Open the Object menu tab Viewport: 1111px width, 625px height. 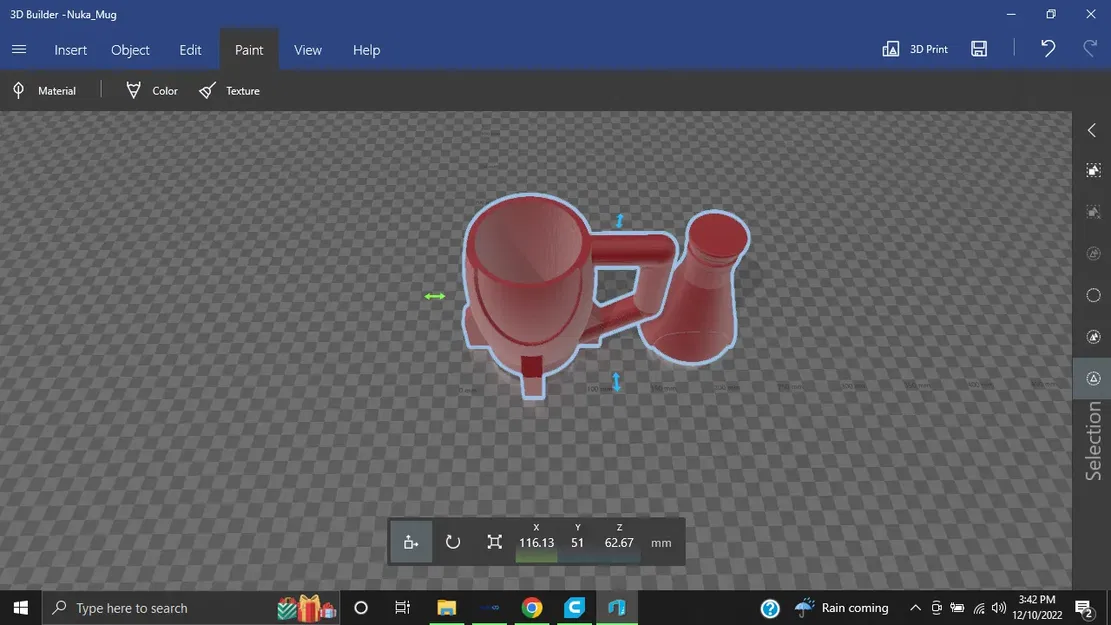point(130,50)
